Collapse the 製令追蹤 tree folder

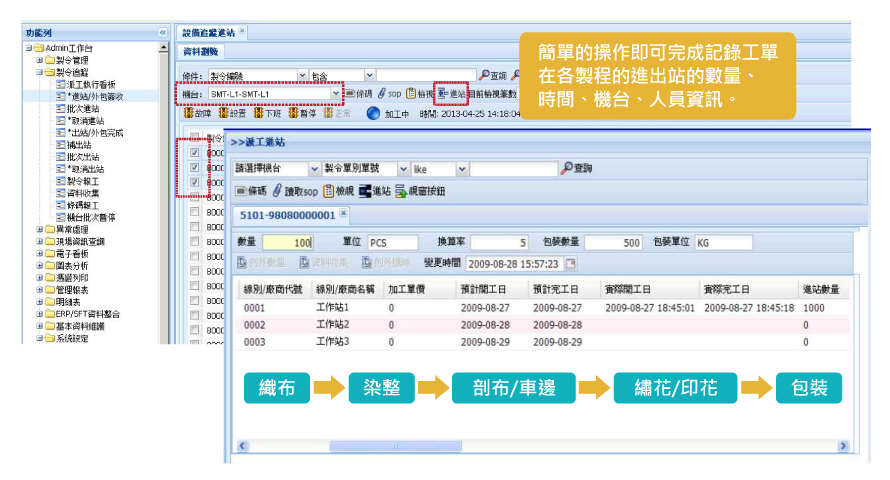[40, 72]
